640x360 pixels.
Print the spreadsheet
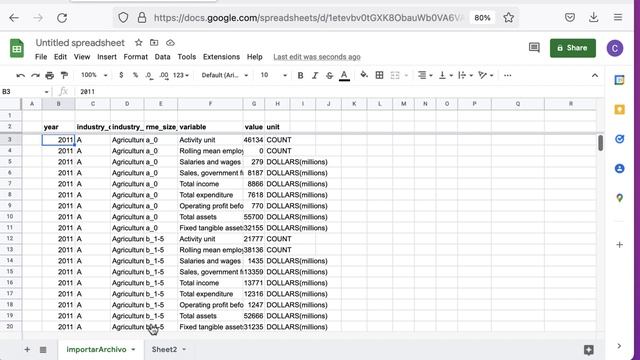50,76
